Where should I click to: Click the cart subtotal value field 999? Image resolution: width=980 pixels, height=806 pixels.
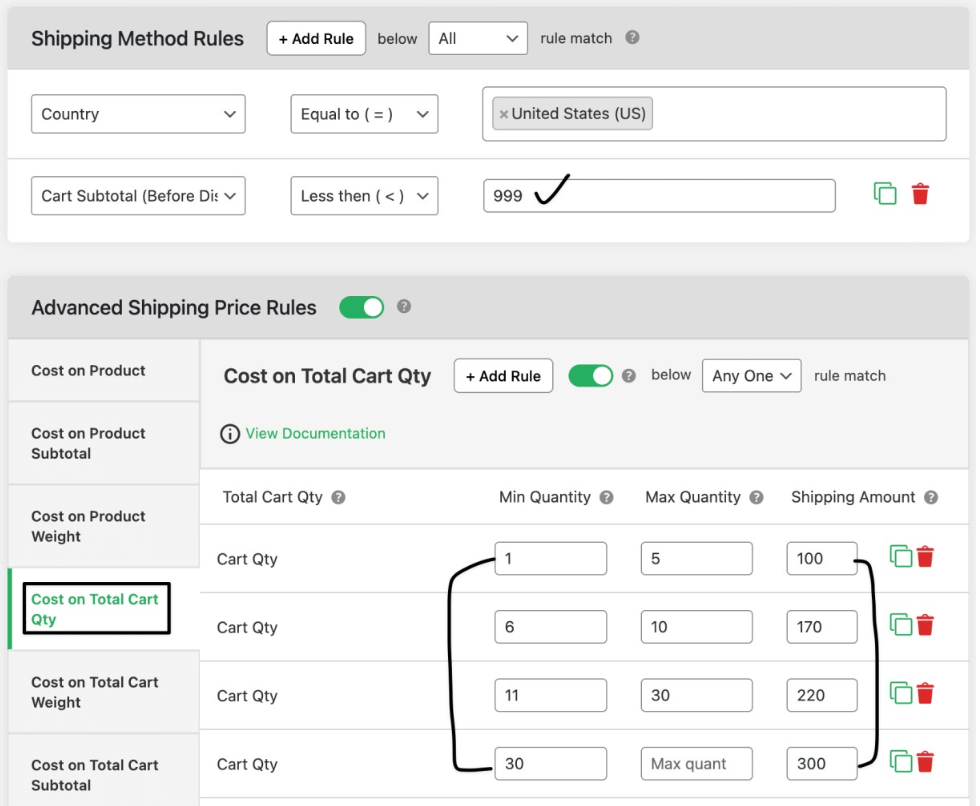coord(659,196)
